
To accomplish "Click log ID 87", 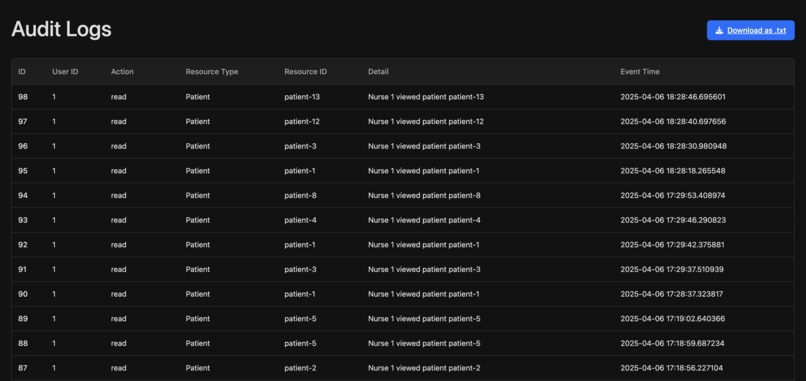I will coord(23,368).
